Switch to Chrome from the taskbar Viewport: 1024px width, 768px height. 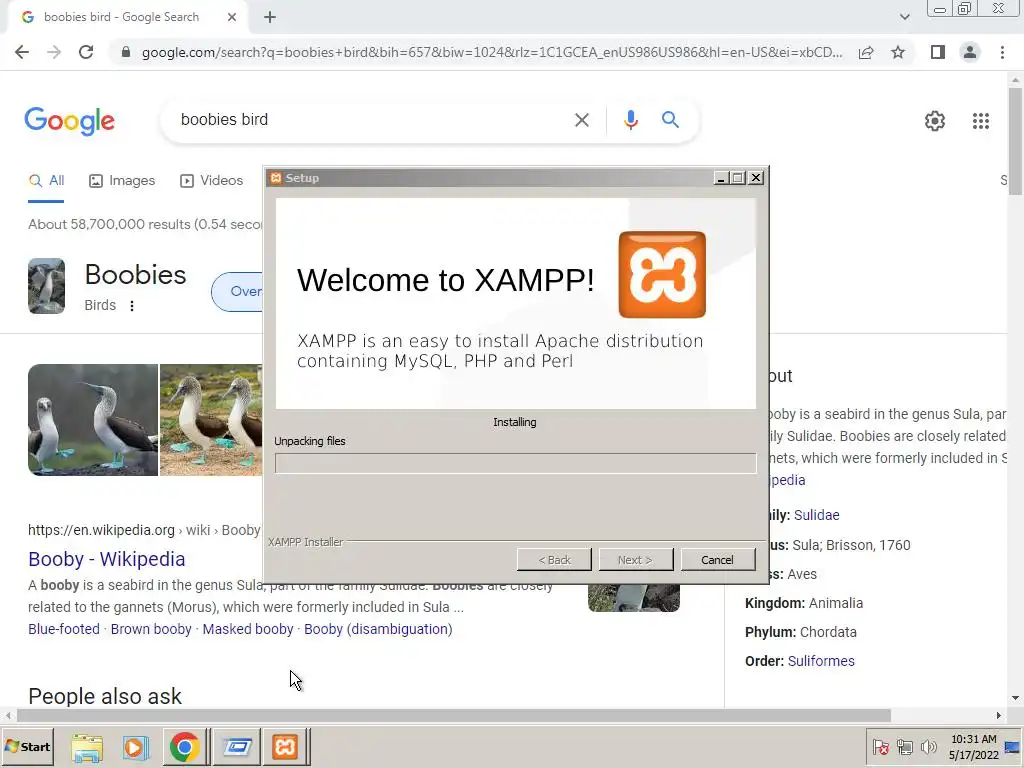click(x=184, y=747)
